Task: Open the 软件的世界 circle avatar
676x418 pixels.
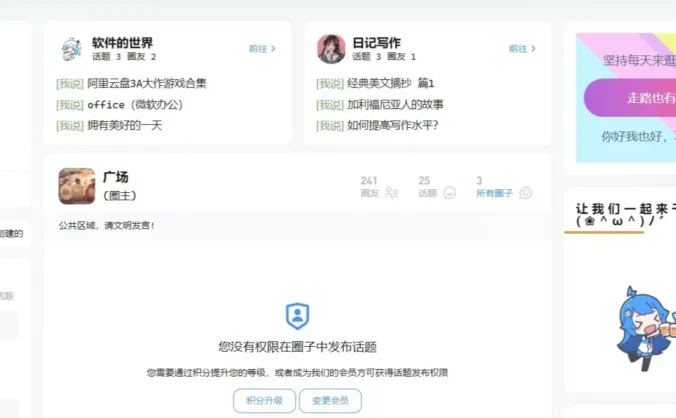Action: [72, 49]
